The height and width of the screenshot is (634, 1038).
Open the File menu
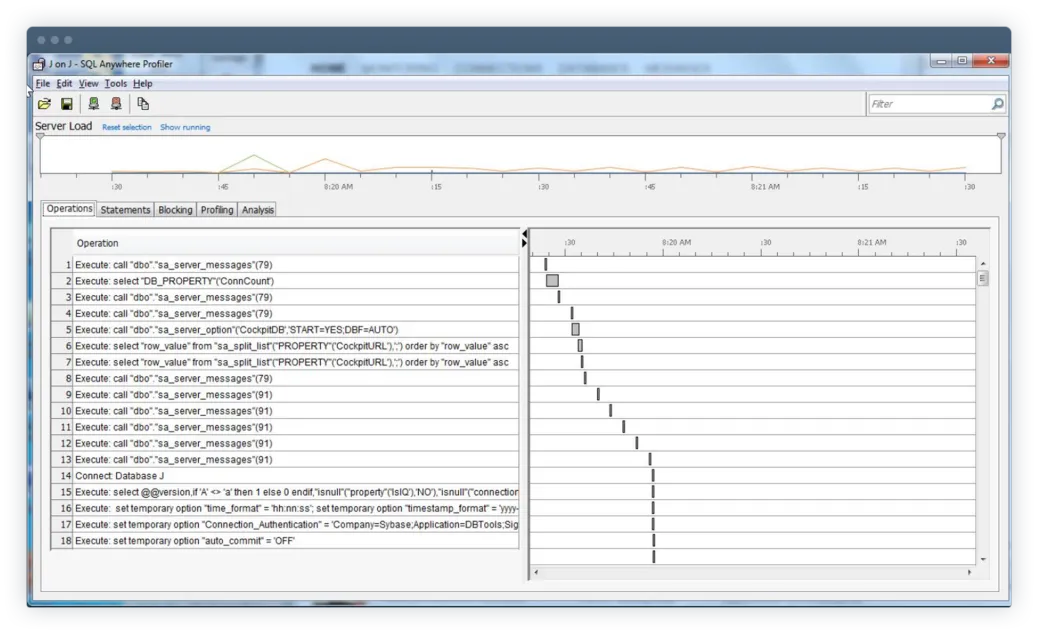(x=41, y=84)
